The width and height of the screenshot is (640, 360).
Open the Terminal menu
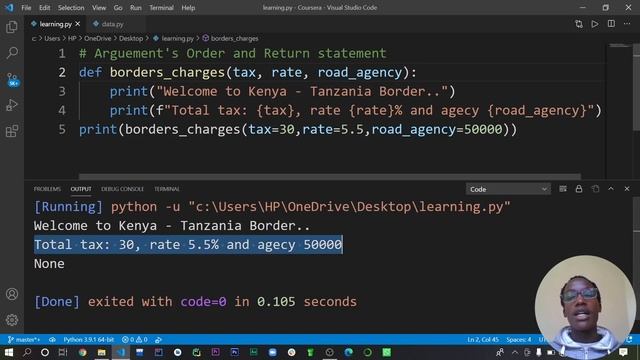(161, 8)
